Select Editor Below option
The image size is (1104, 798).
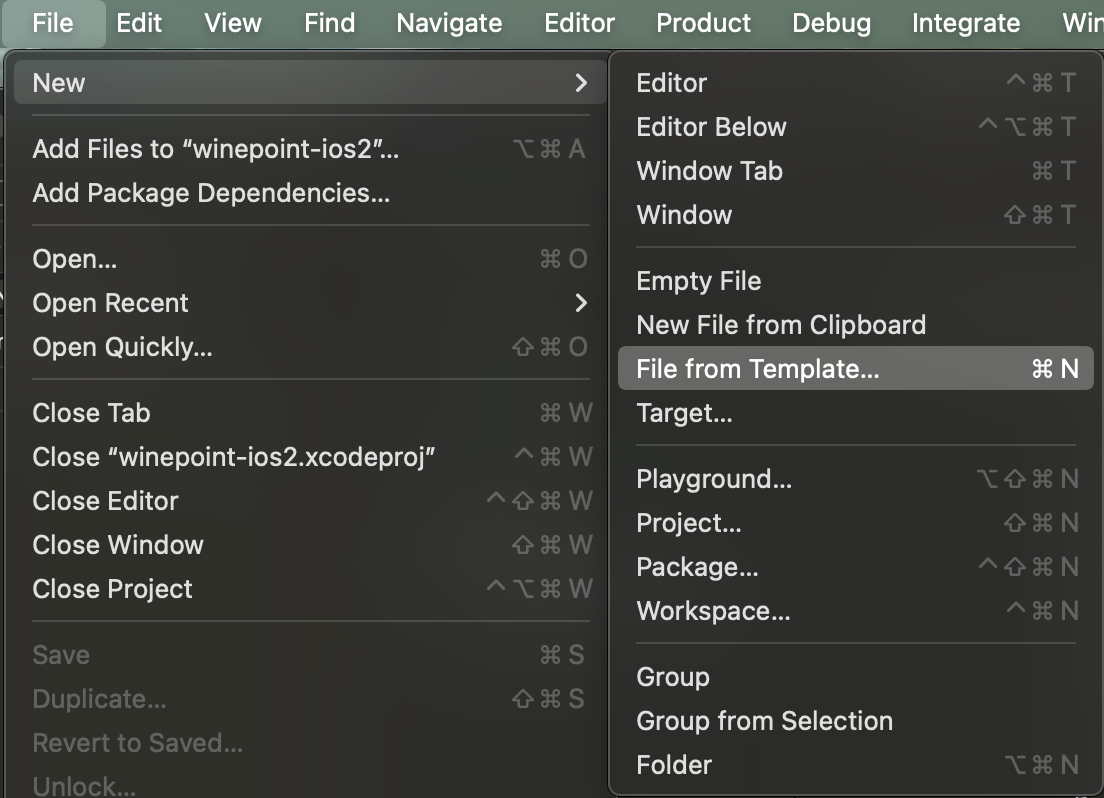pyautogui.click(x=711, y=127)
